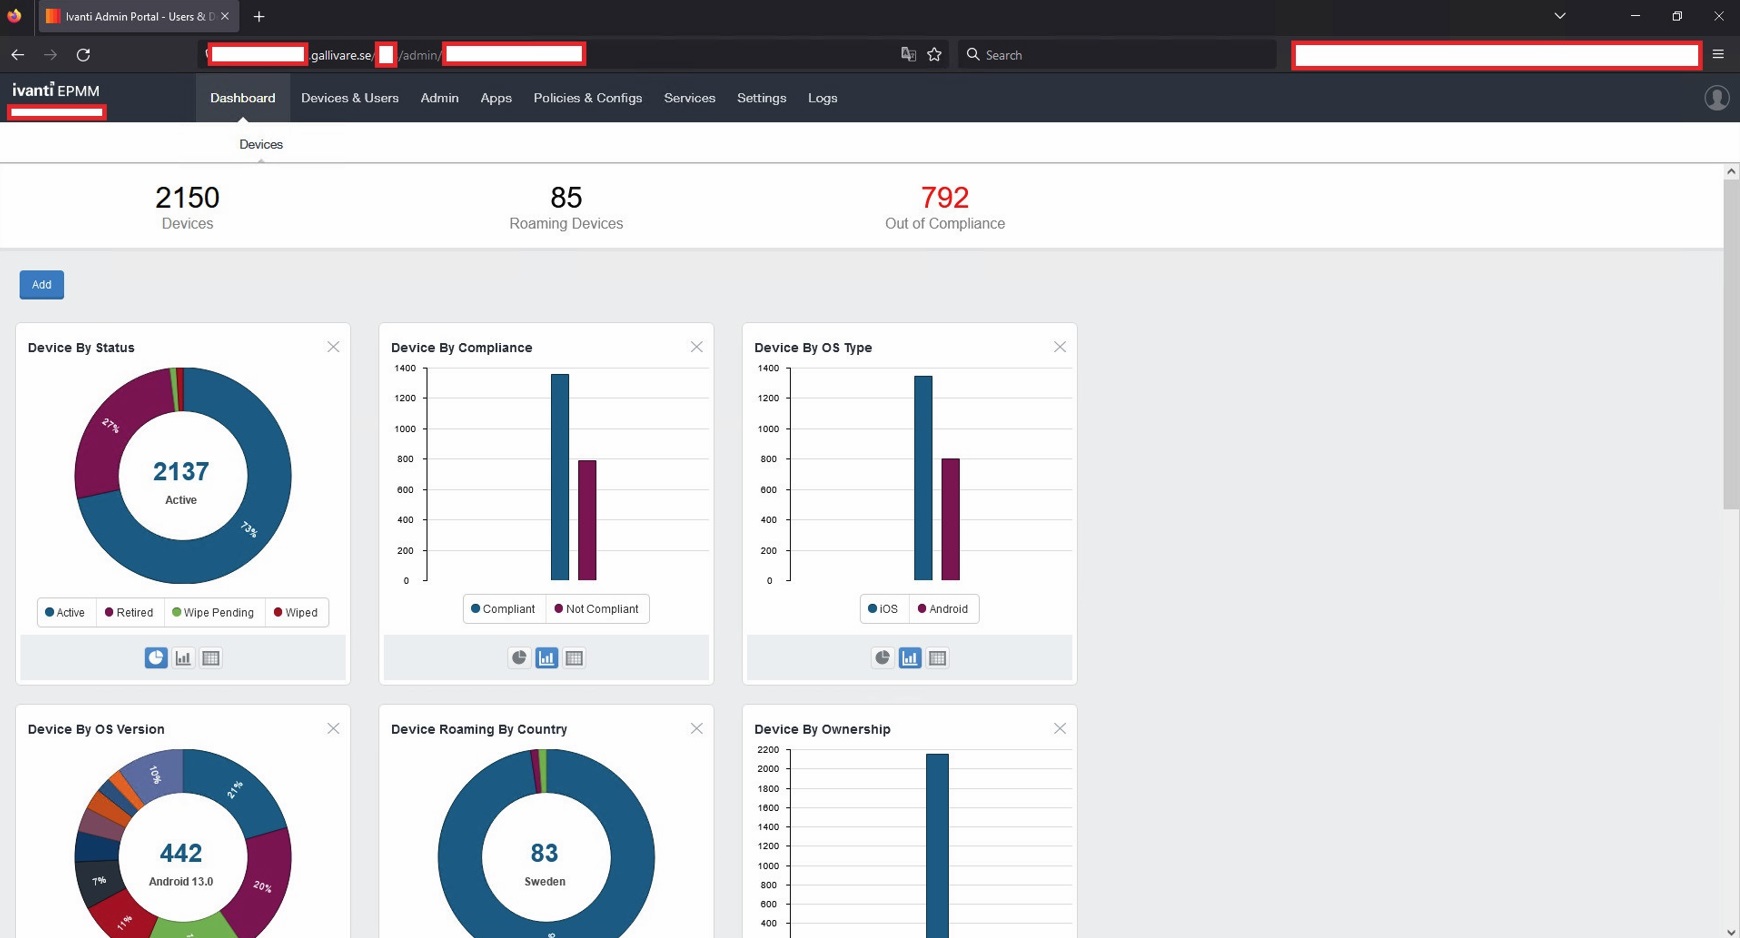Switch Device By OS Type to bar chart view

point(910,658)
